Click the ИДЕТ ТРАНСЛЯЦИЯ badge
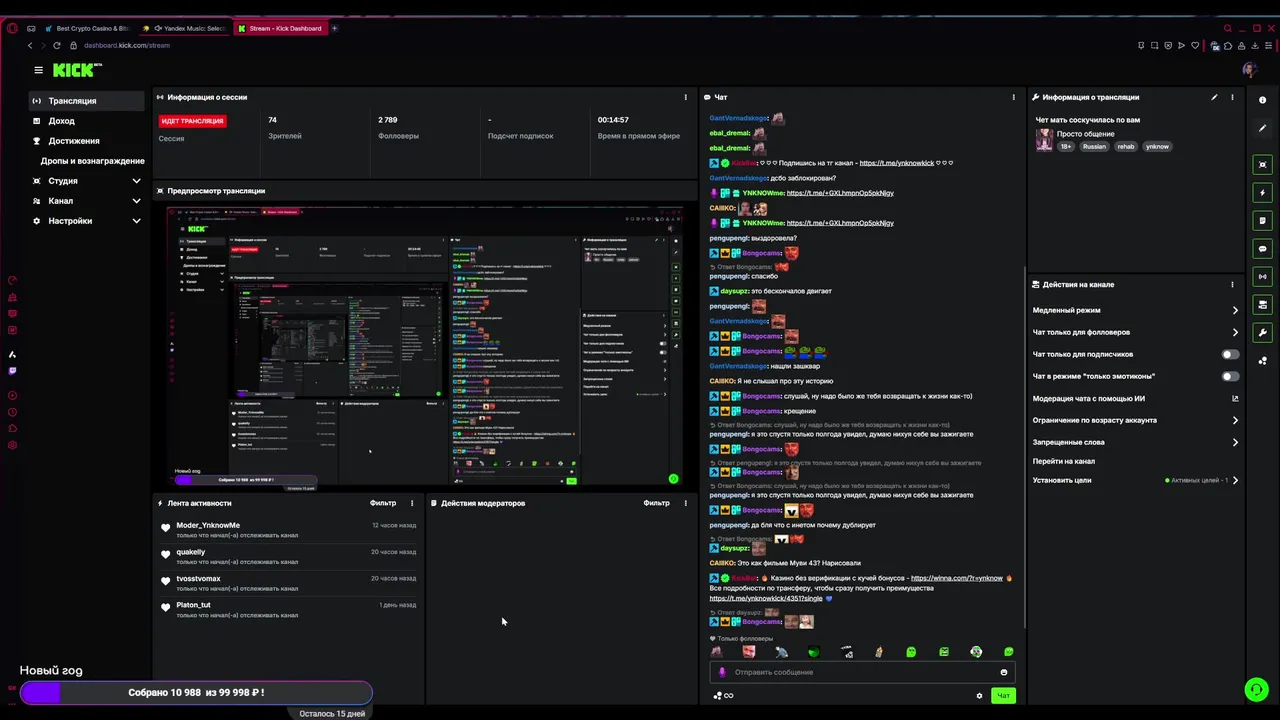Viewport: 1280px width, 720px height. 192,121
